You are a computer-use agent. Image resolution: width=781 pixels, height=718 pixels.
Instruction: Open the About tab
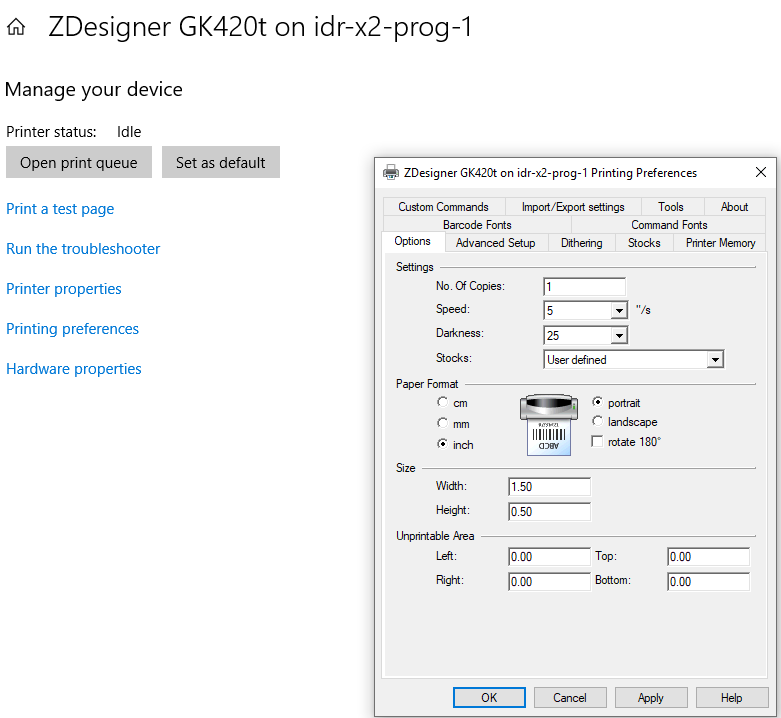point(734,207)
